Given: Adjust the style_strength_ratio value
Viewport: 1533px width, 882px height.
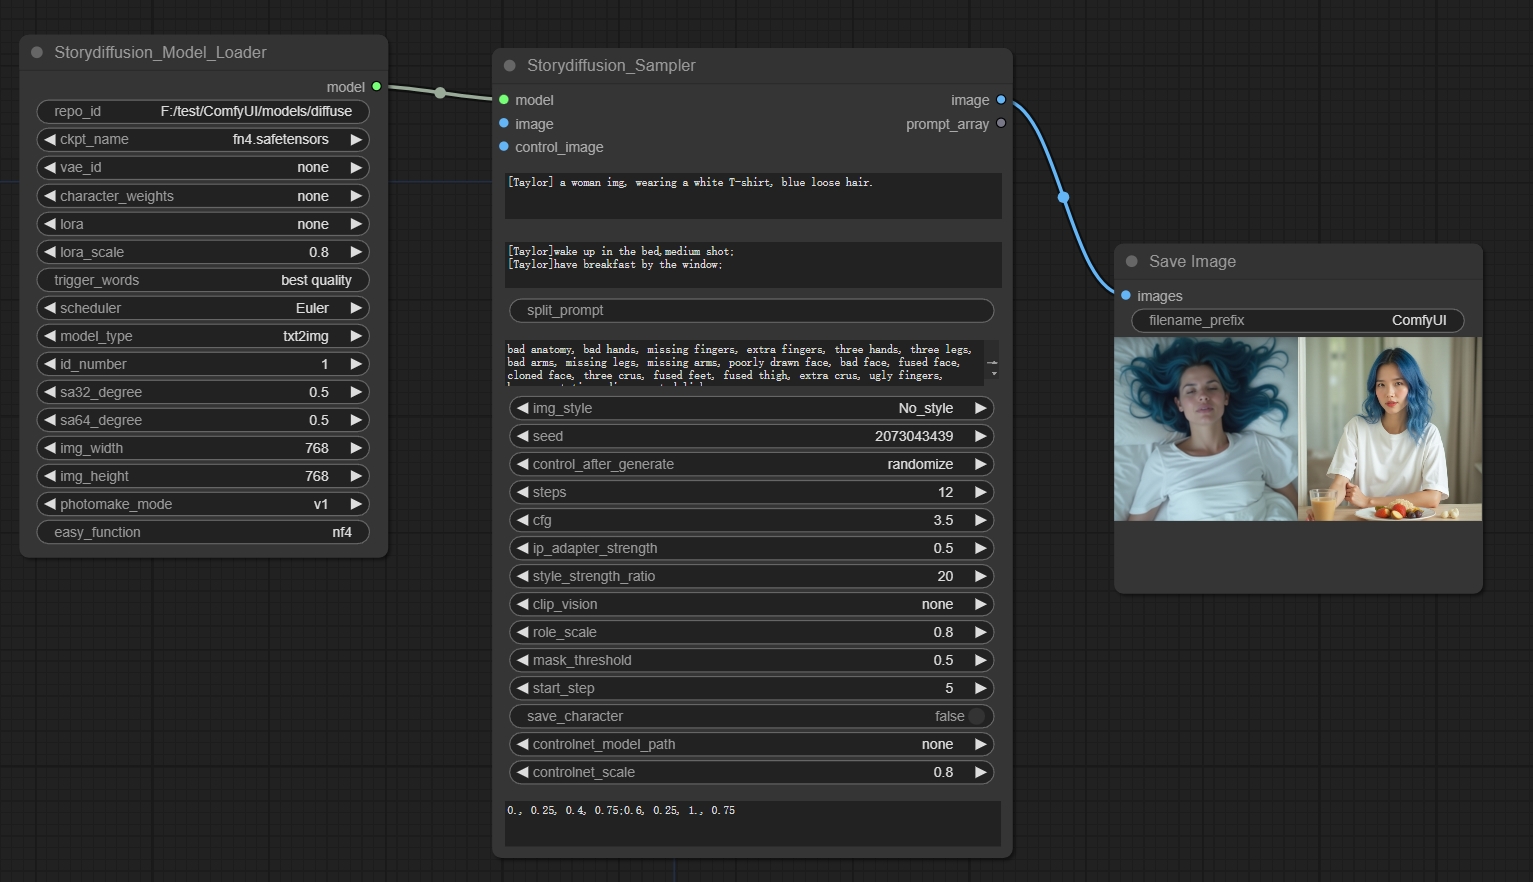Looking at the screenshot, I should pos(752,576).
